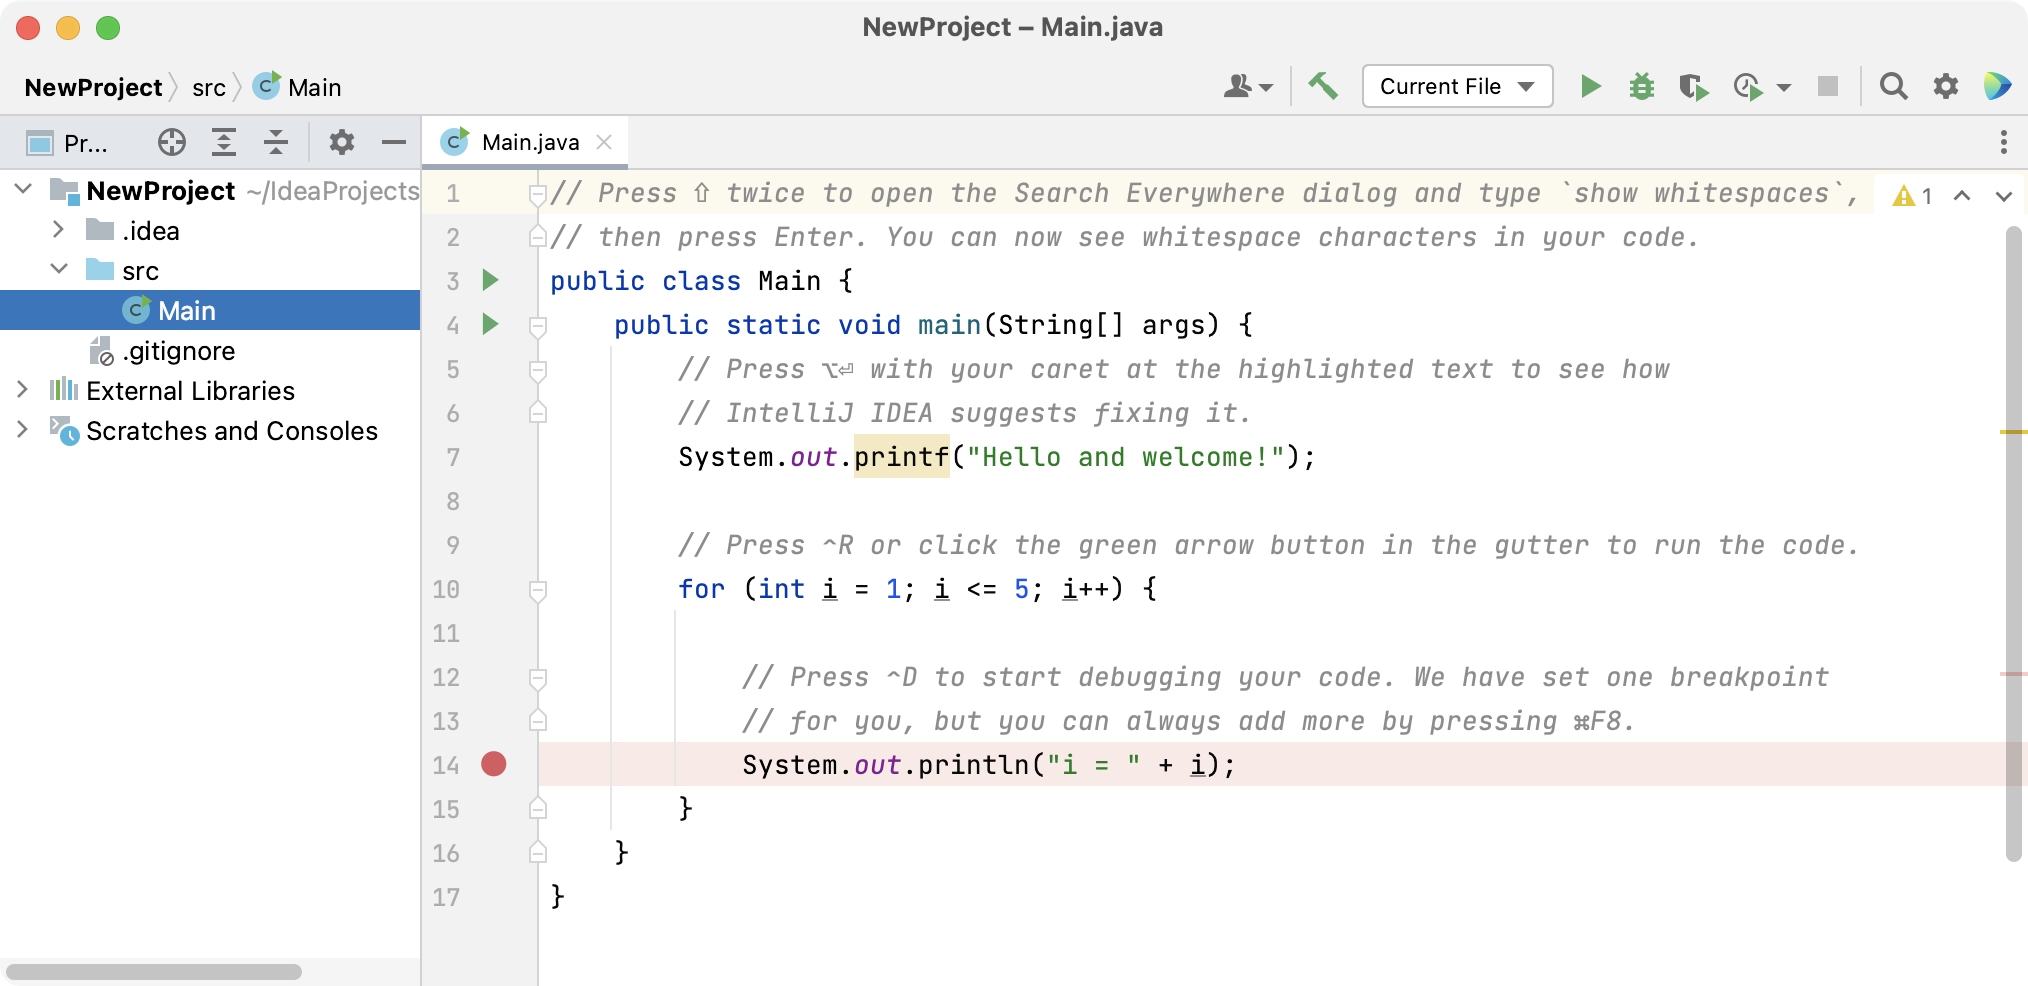Click Scratches and Consoles label
This screenshot has width=2028, height=986.
click(x=232, y=431)
